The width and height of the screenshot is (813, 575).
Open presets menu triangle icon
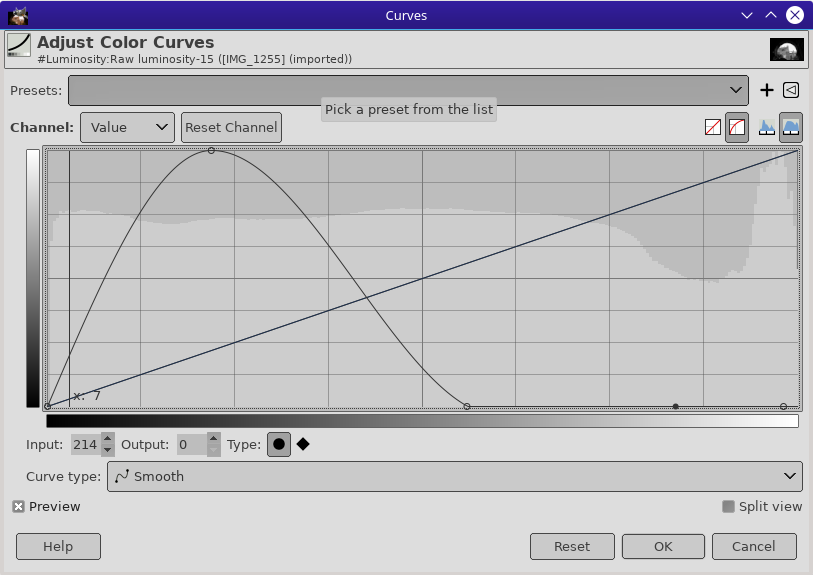click(791, 90)
